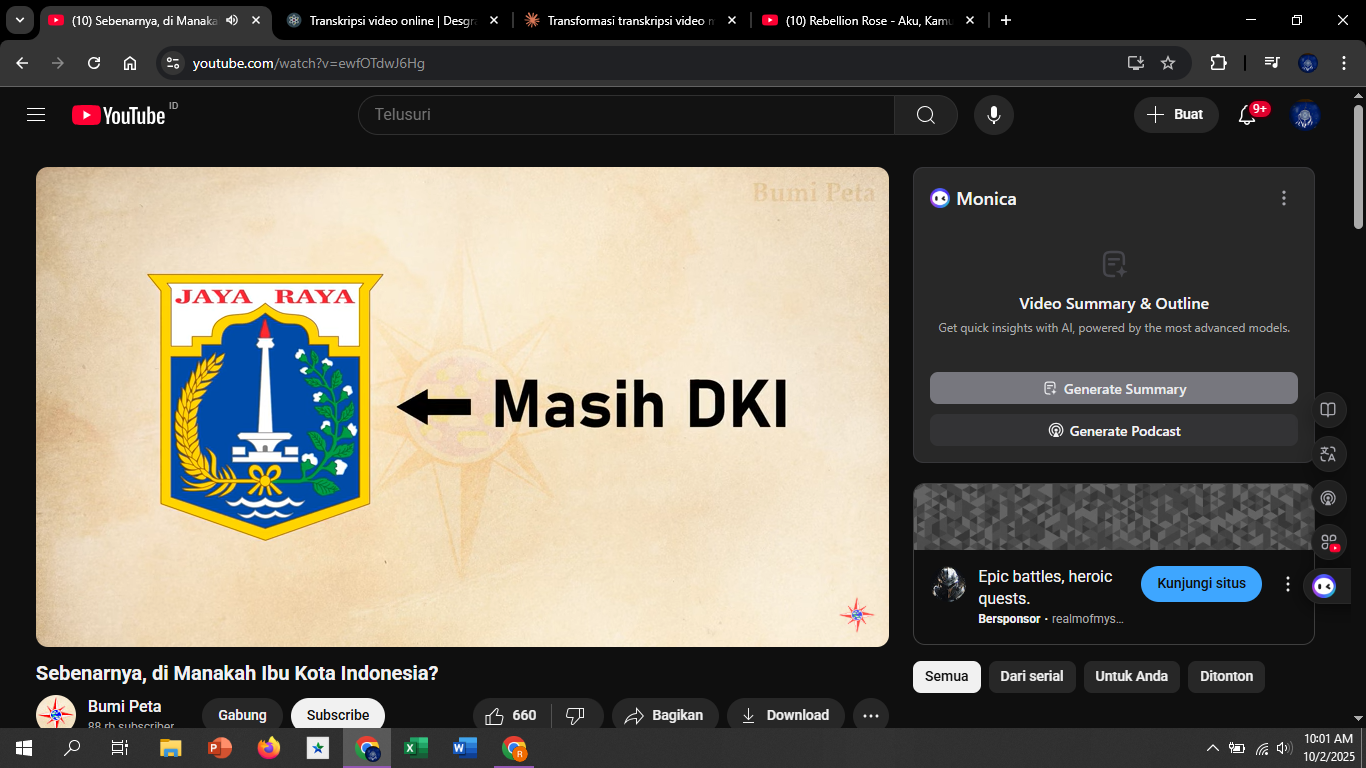Image resolution: width=1366 pixels, height=768 pixels.
Task: Open Excel from the taskbar
Action: (415, 747)
